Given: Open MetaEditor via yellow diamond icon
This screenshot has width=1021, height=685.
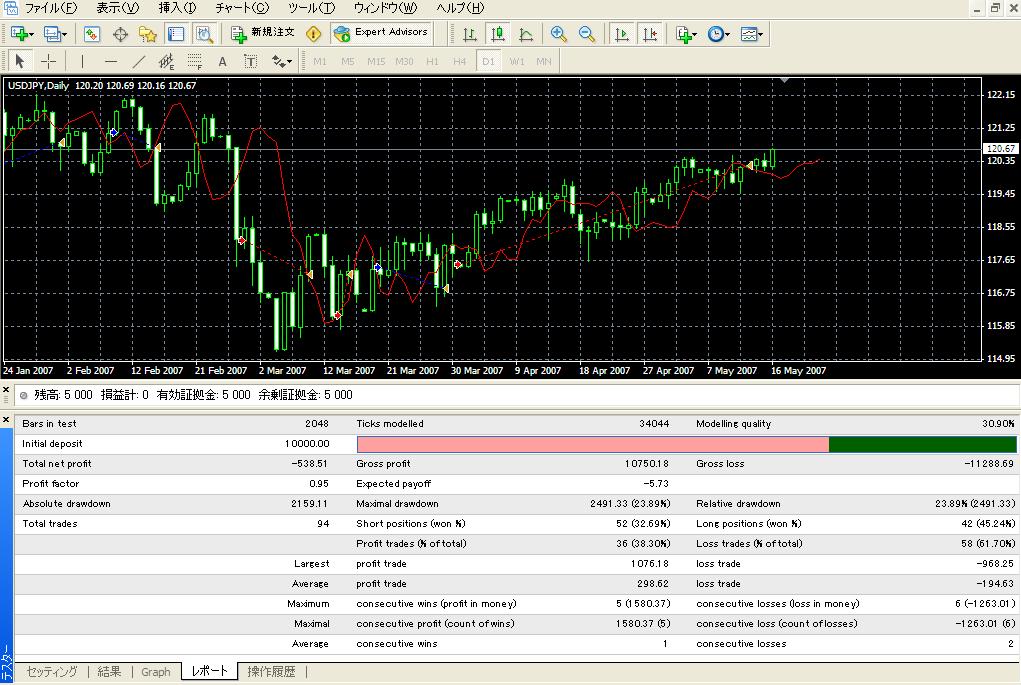Looking at the screenshot, I should click(x=313, y=34).
